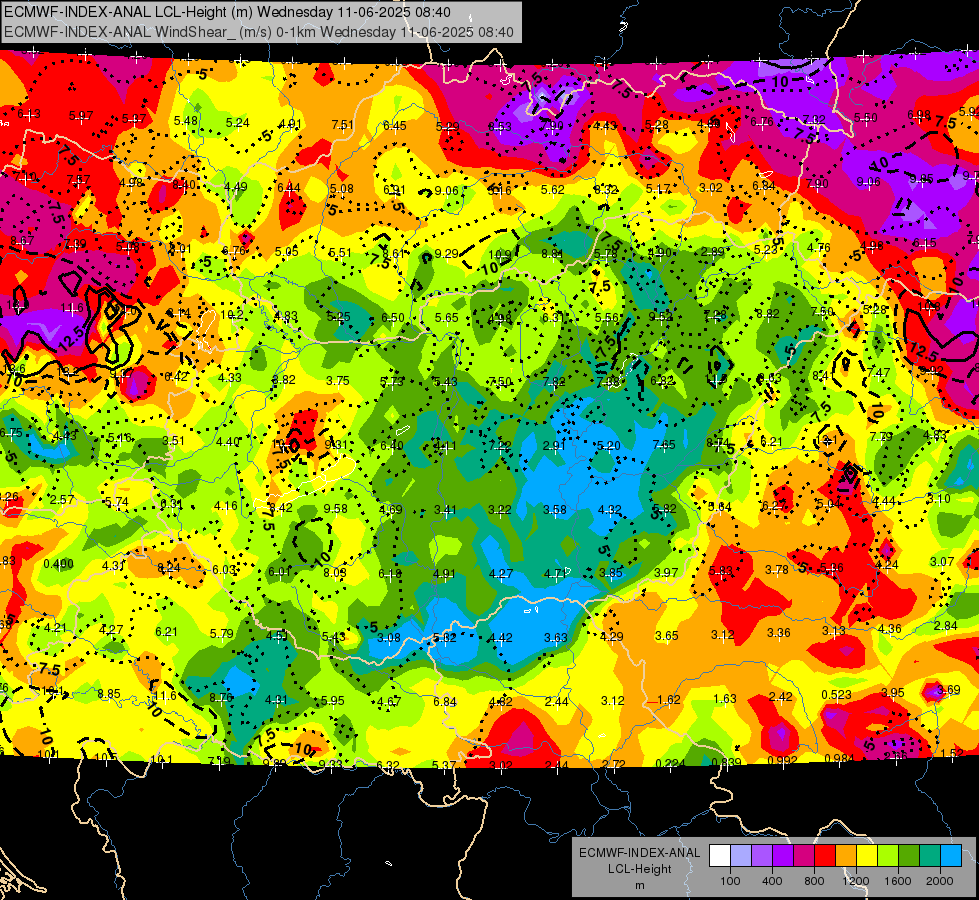
Task: Click the grid value '3.08'
Action: coord(389,637)
